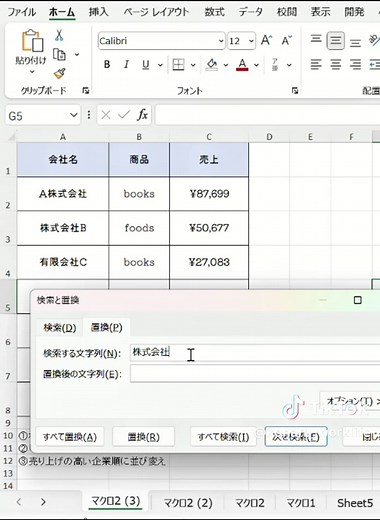Expand fill color dropdown arrow

coord(226,65)
